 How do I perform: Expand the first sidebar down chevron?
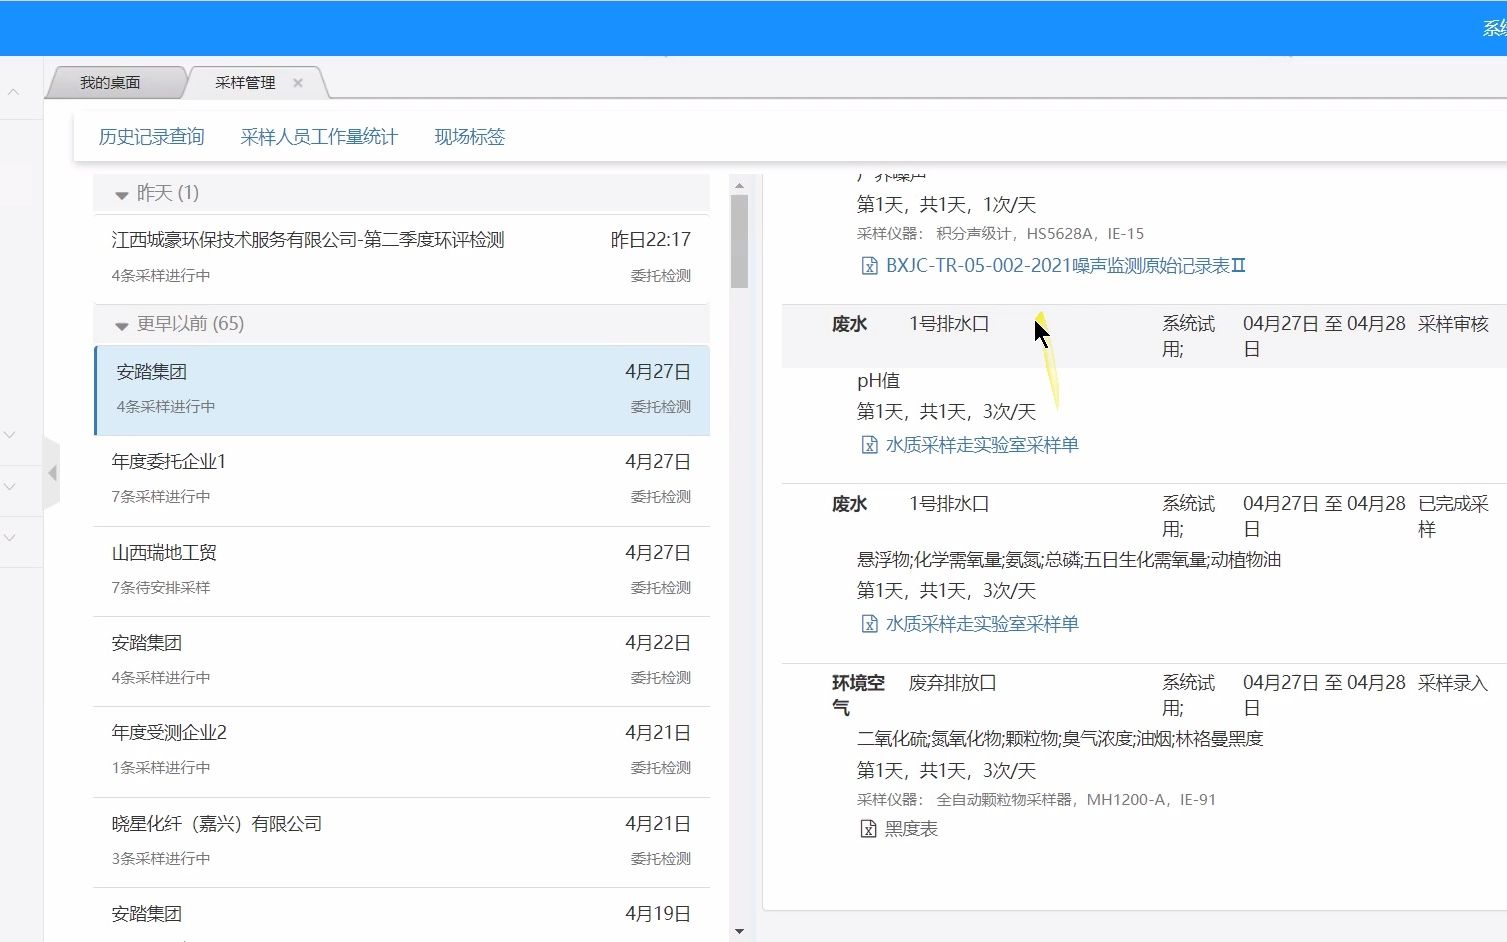(x=10, y=435)
